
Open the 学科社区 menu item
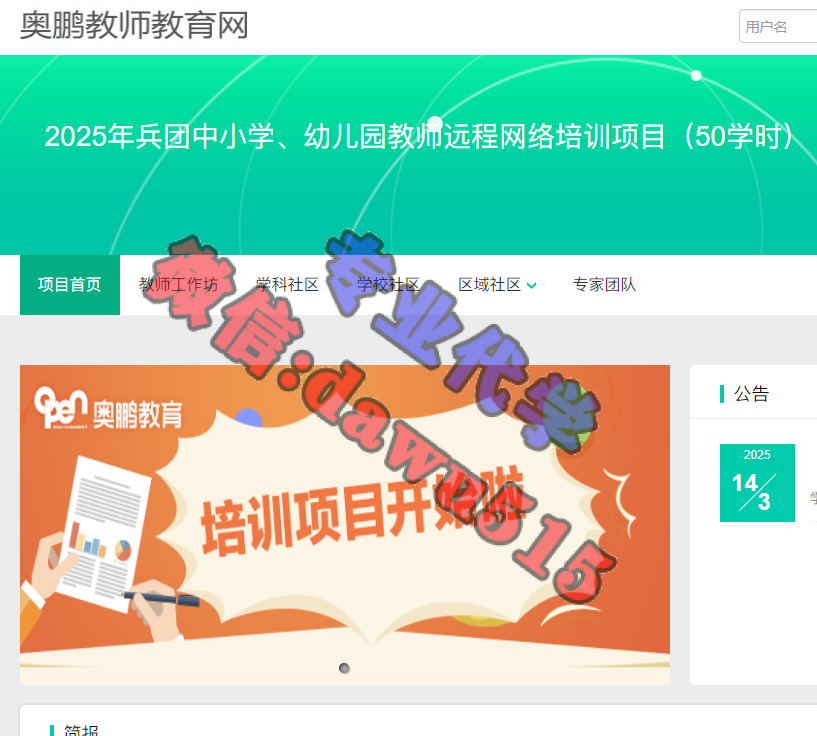(x=287, y=284)
